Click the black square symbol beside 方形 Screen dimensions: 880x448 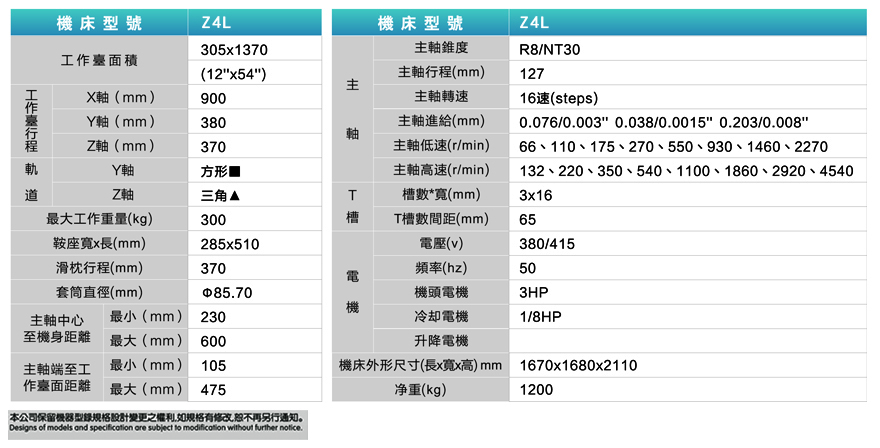[234, 171]
